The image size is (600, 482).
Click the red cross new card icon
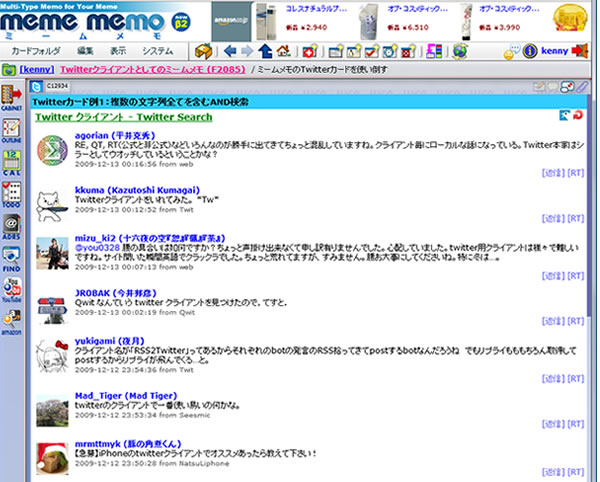click(x=310, y=51)
